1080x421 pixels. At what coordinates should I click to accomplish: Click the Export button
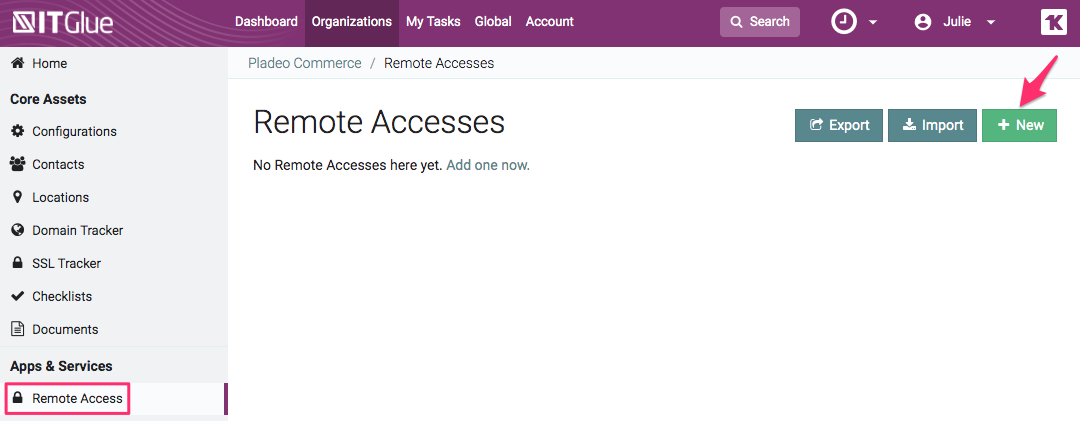click(x=838, y=125)
